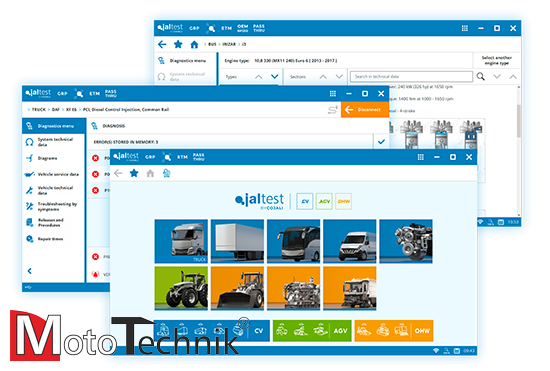Screen dimensions: 550x371
Task: Click the orange Disconnect button
Action: click(x=365, y=110)
